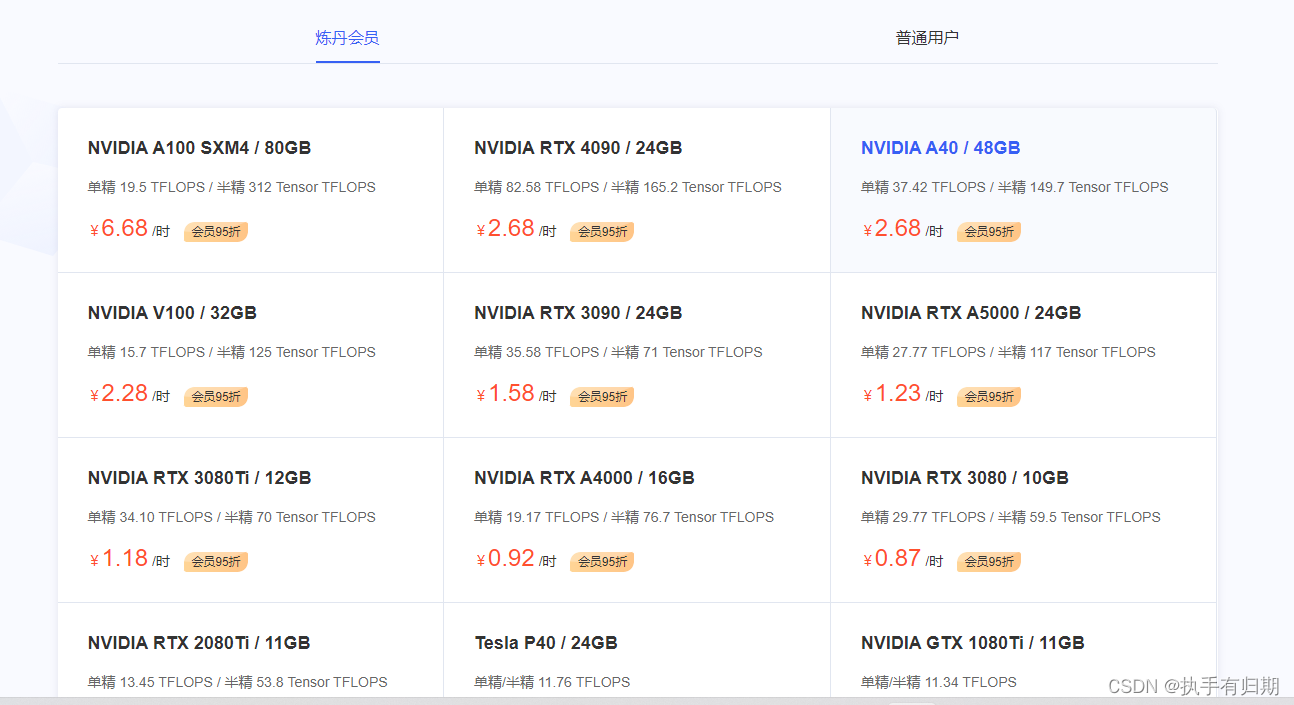1294x705 pixels.
Task: Click the ¥6.68 price of the A100
Action: (x=119, y=229)
